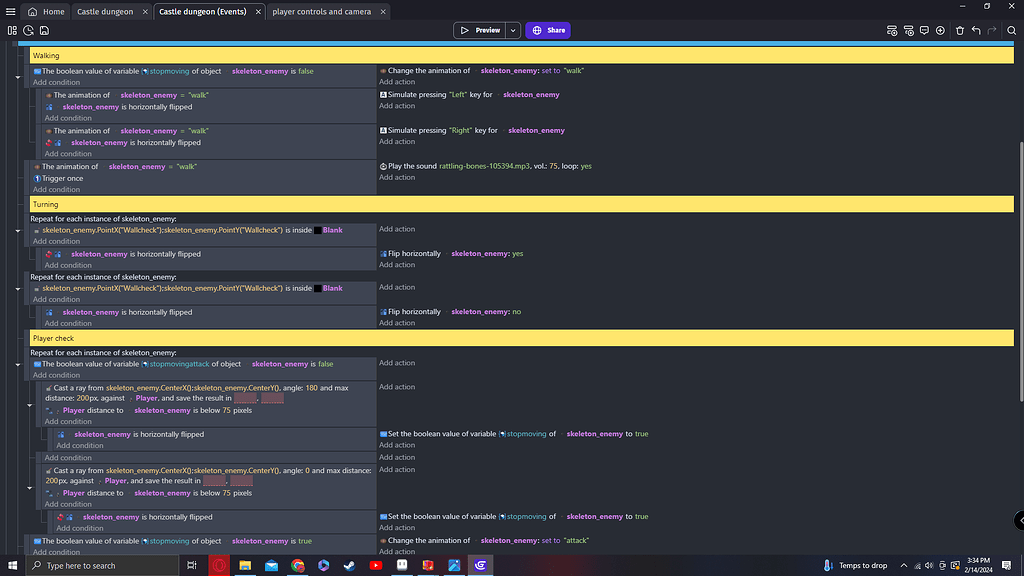Click the globe icon on Share button
The image size is (1024, 576).
point(537,30)
